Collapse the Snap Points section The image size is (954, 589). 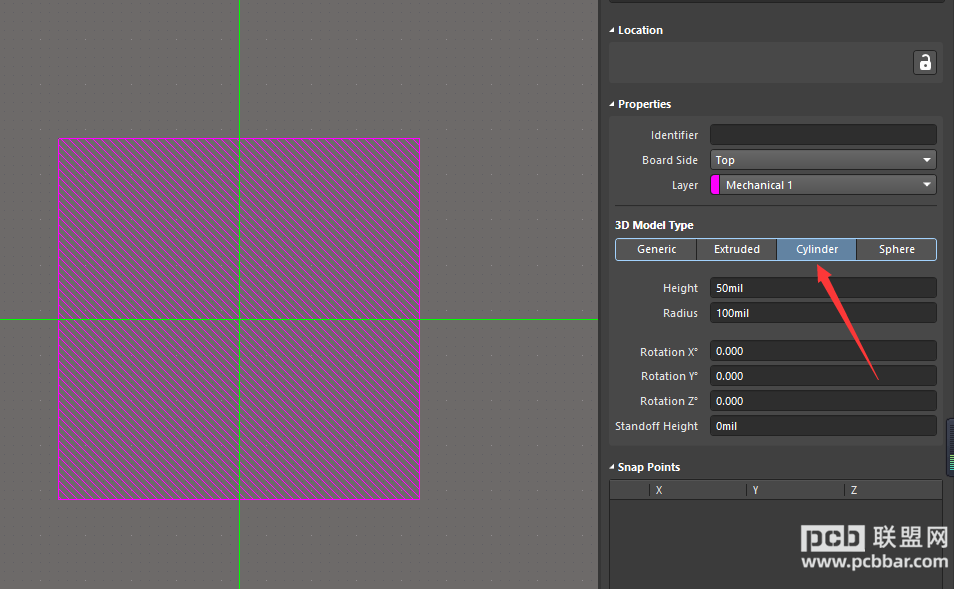(x=612, y=467)
